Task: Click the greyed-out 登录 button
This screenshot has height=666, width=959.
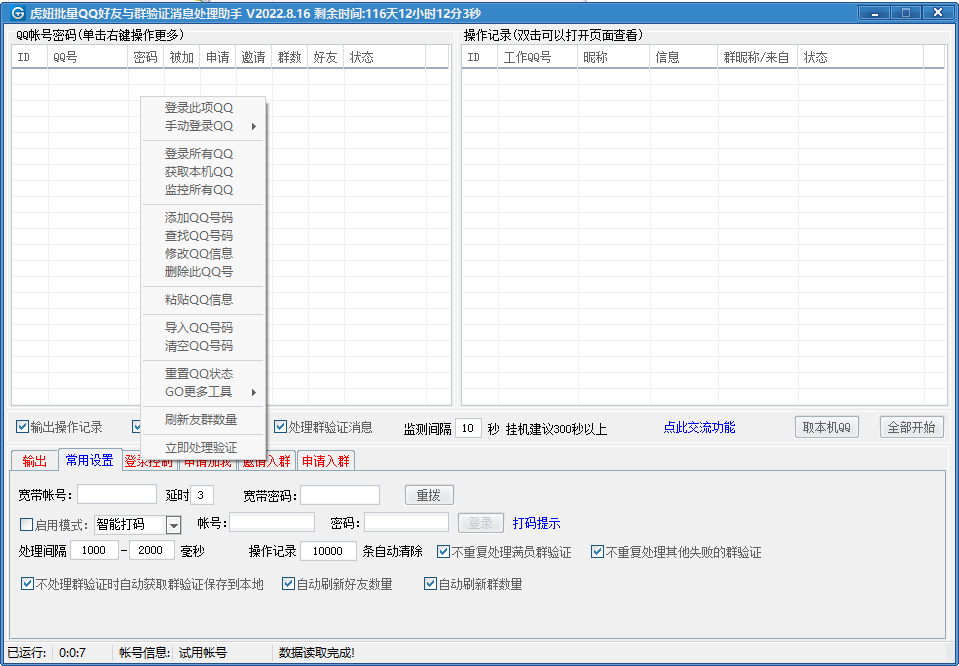Action: tap(481, 523)
